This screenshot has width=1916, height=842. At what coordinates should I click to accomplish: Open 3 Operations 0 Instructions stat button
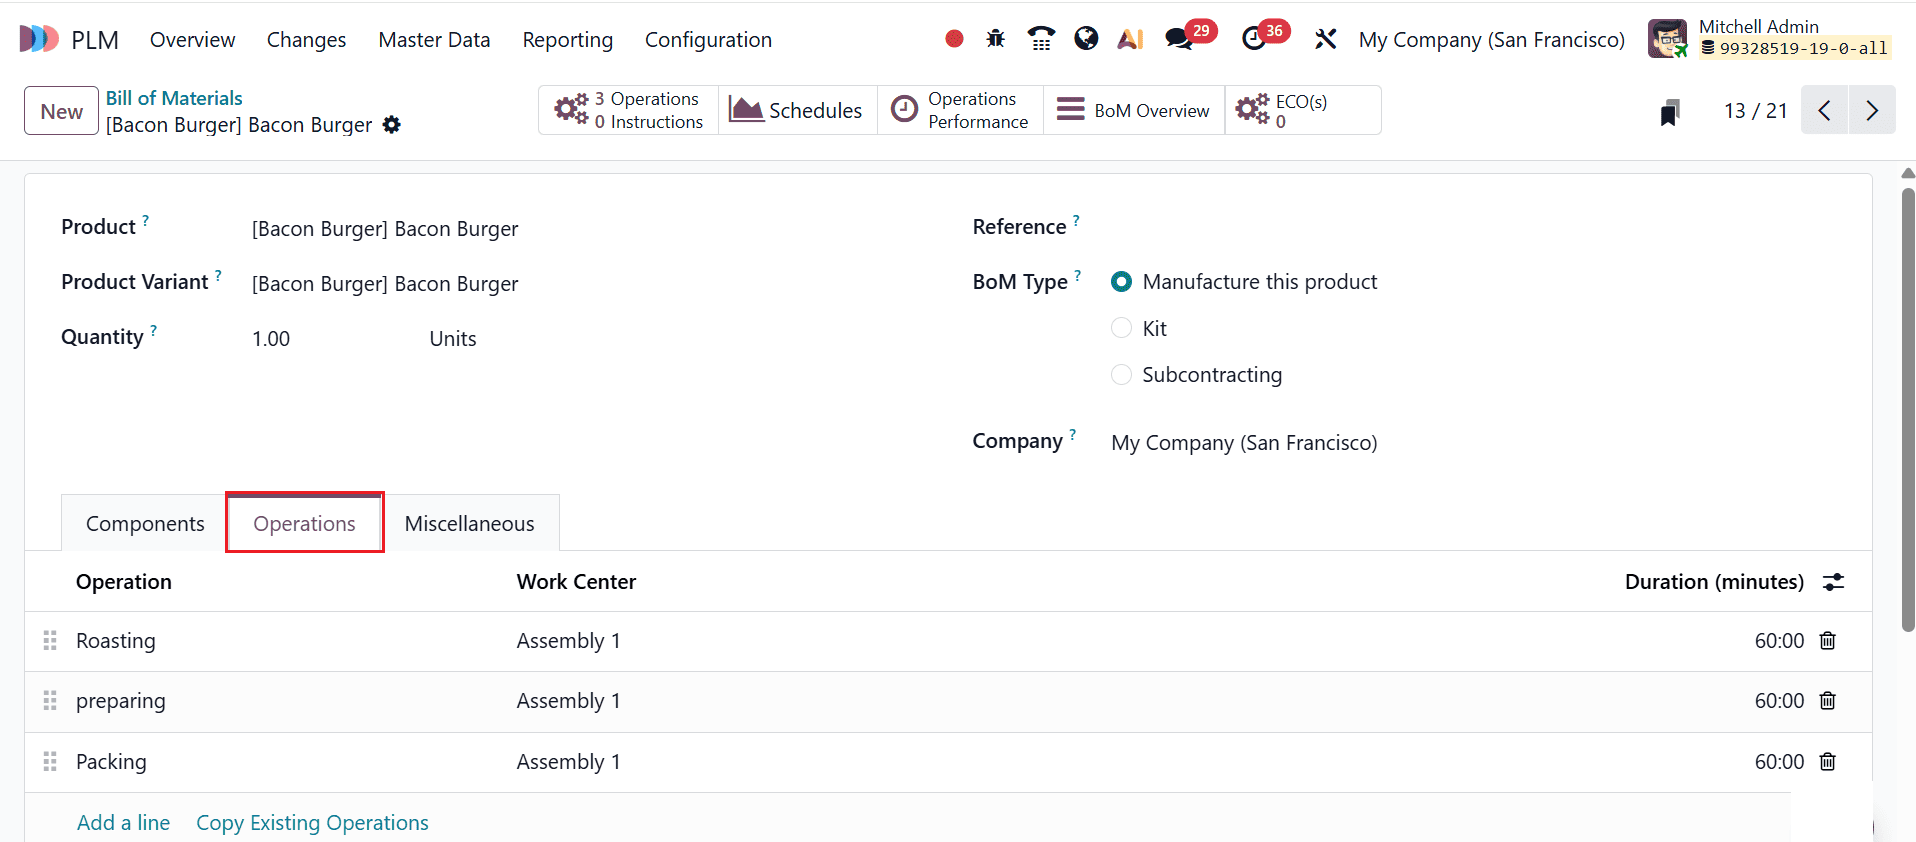[x=629, y=110]
